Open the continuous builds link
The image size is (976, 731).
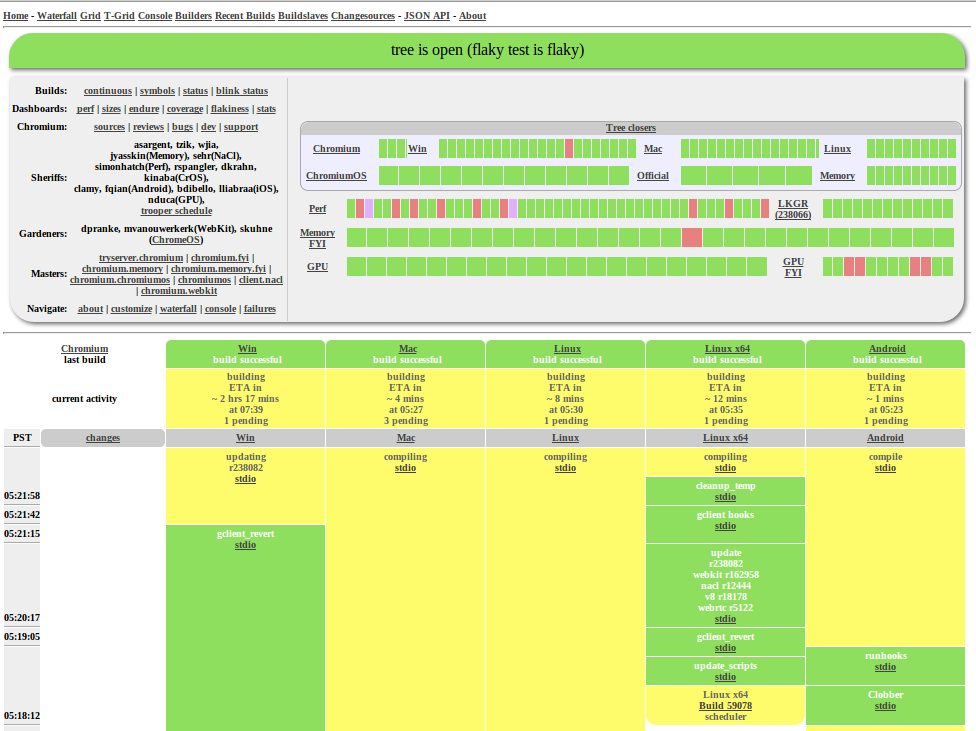(x=108, y=91)
